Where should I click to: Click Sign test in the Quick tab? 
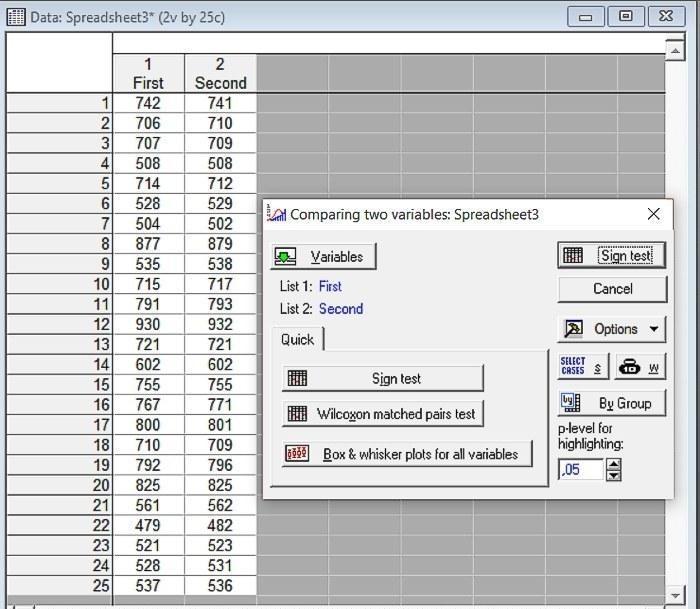383,378
